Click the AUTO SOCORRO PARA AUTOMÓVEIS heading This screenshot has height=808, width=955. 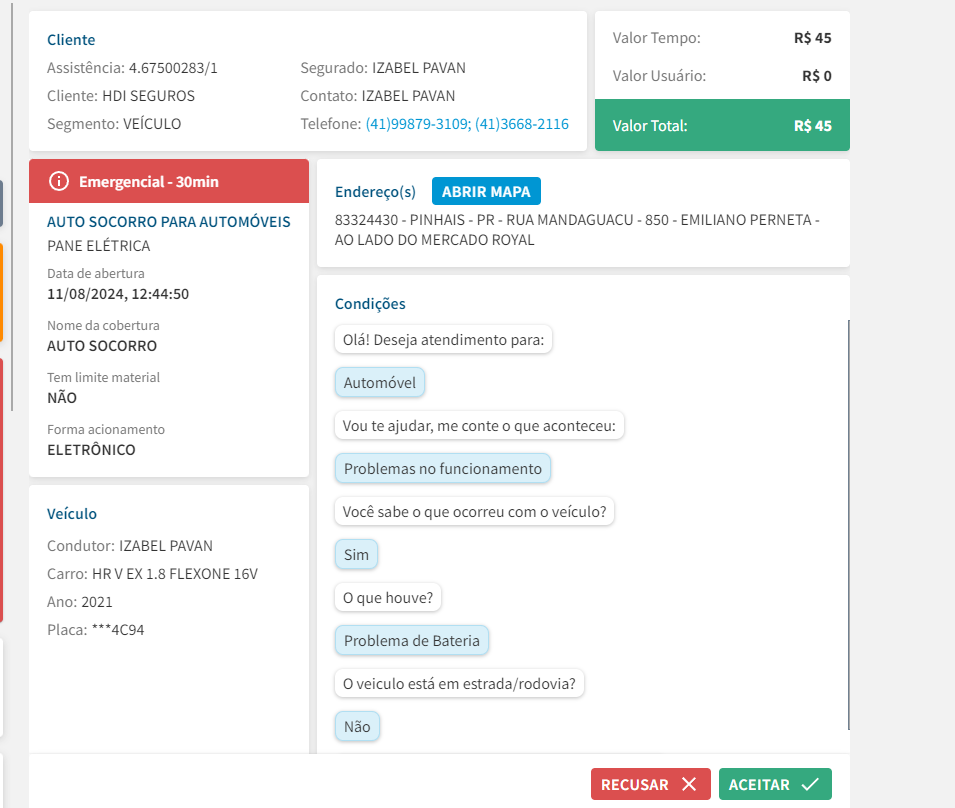click(x=169, y=222)
